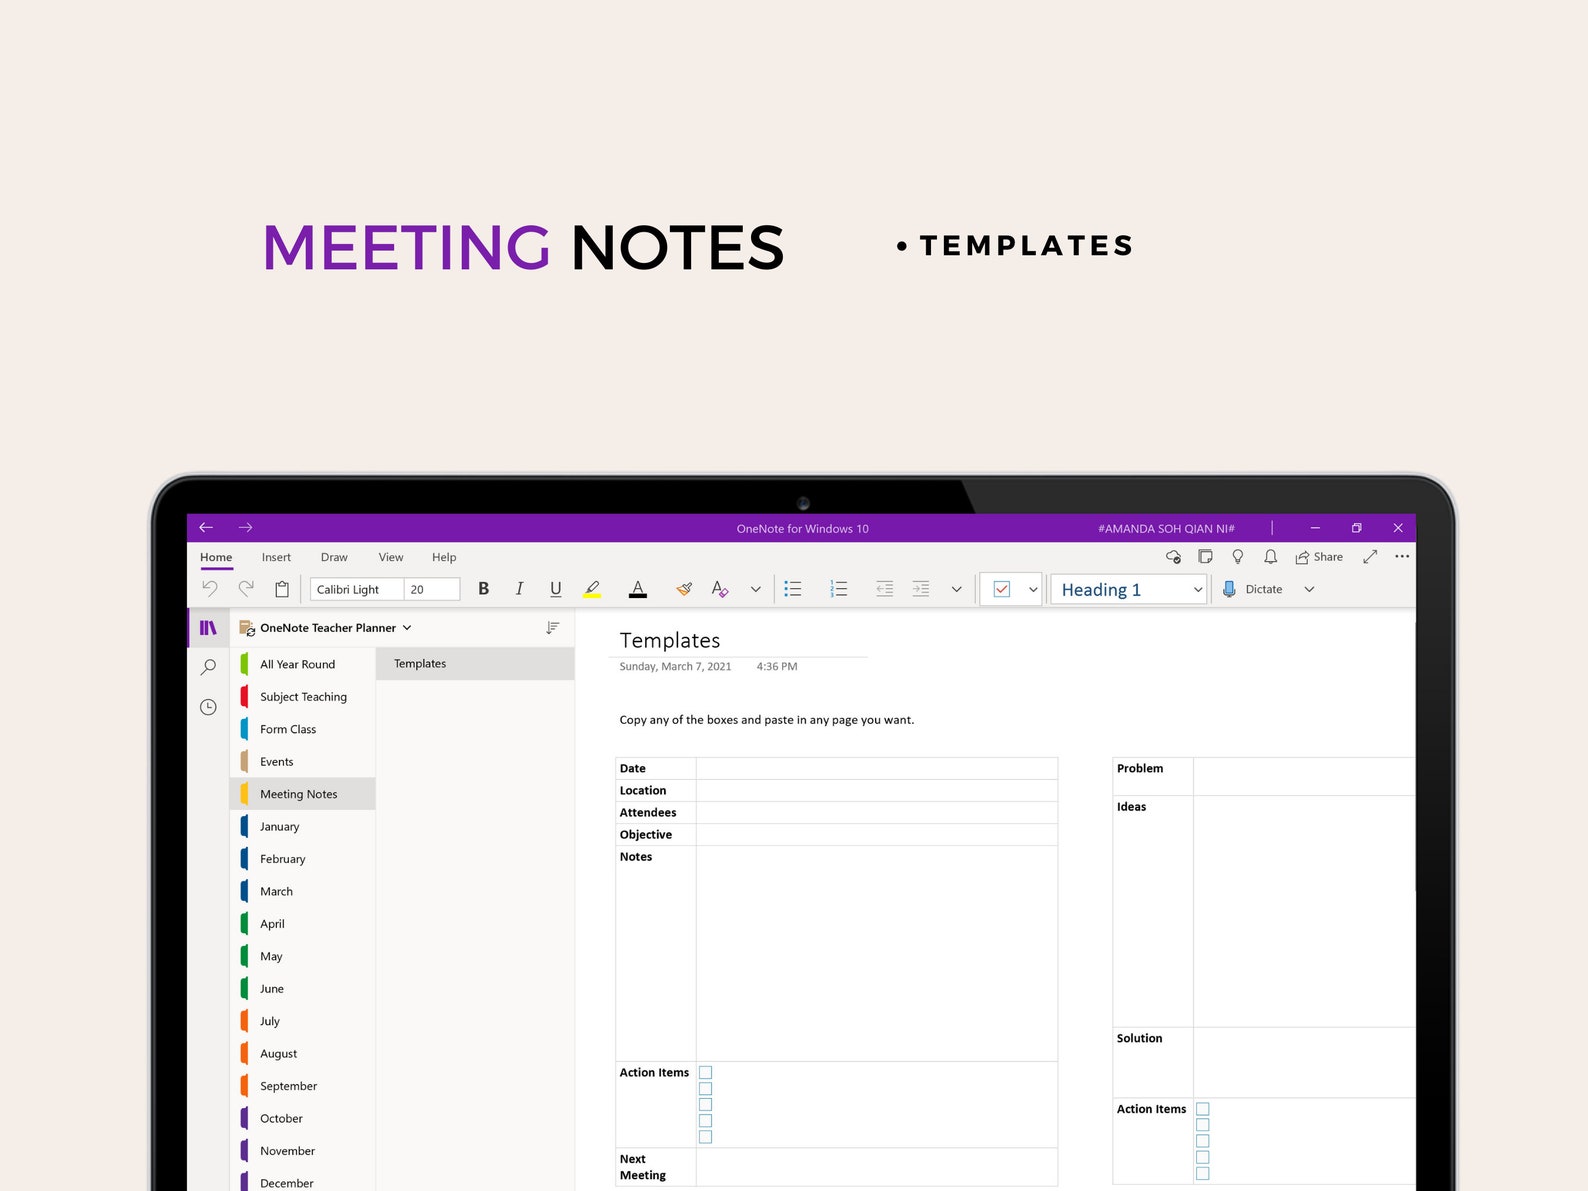Open the notifications bell

coord(1270,556)
